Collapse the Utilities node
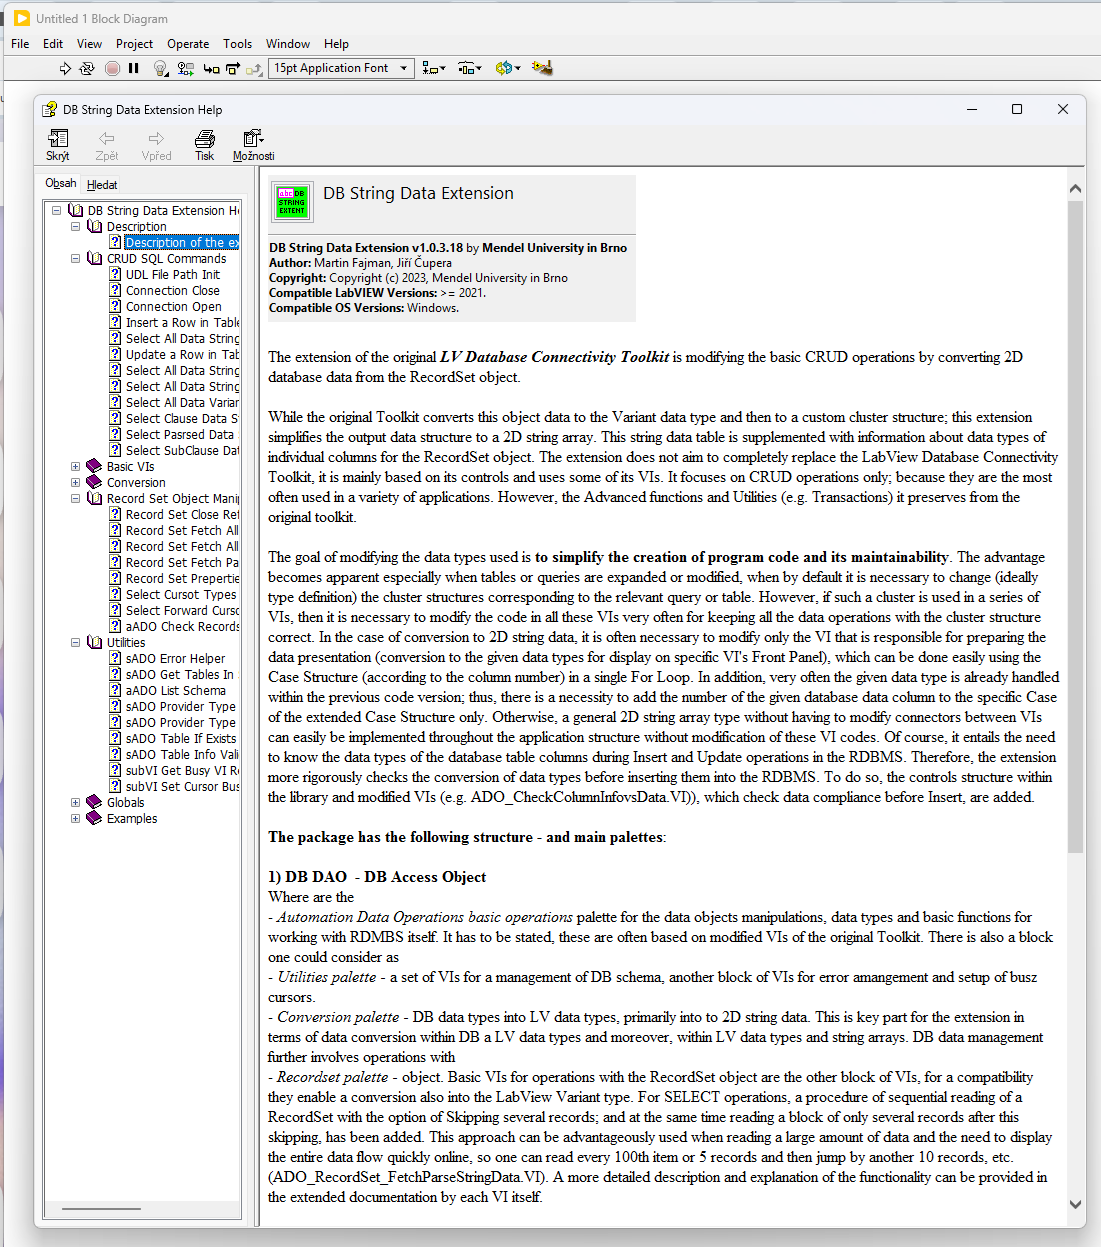The width and height of the screenshot is (1101, 1247). click(x=75, y=642)
